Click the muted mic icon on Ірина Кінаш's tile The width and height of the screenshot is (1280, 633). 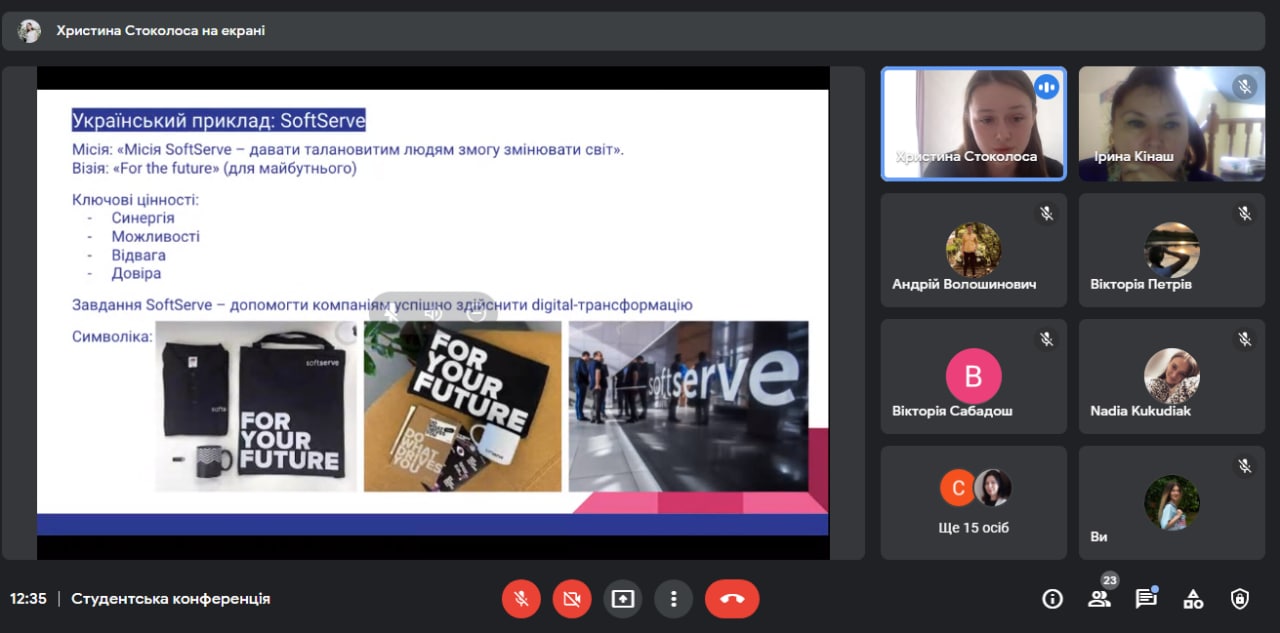[x=1244, y=87]
